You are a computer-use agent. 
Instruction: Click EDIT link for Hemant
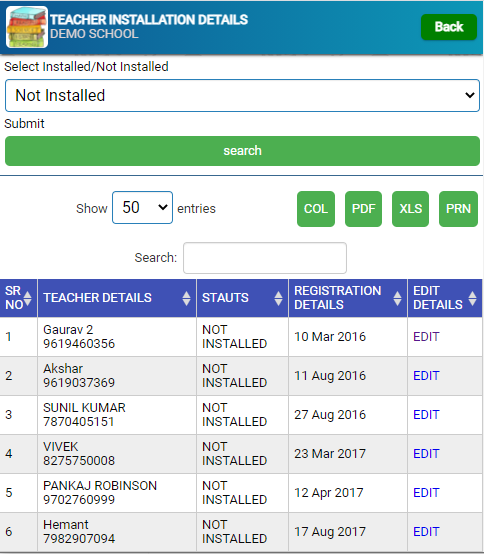[x=426, y=531]
